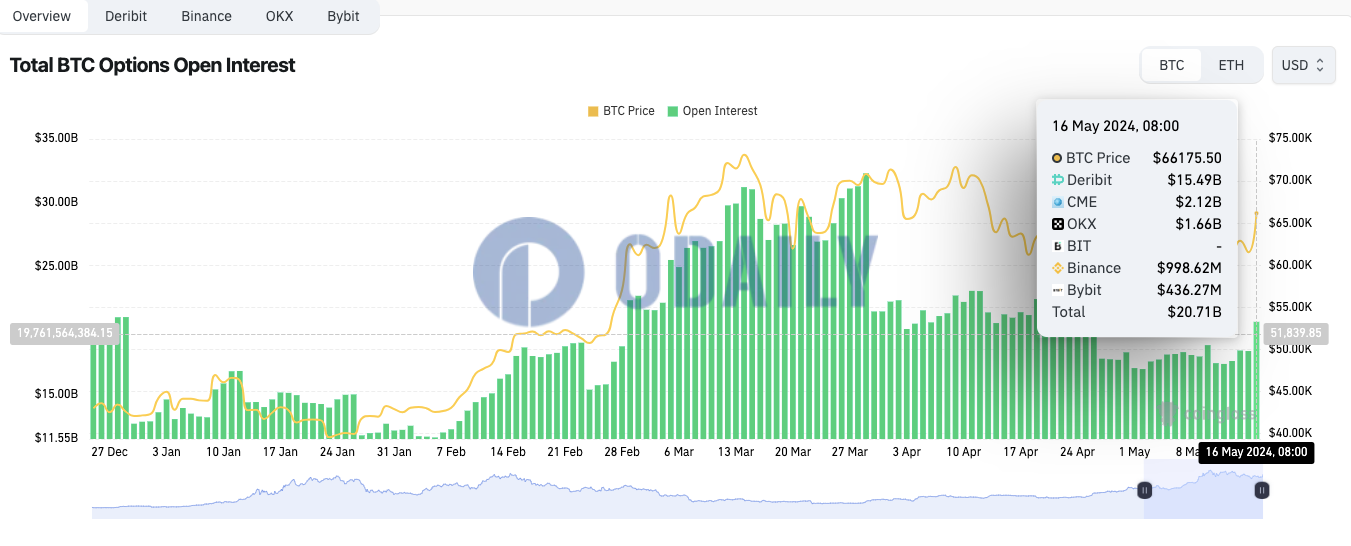Click the green Open Interest legend swatch

(673, 111)
